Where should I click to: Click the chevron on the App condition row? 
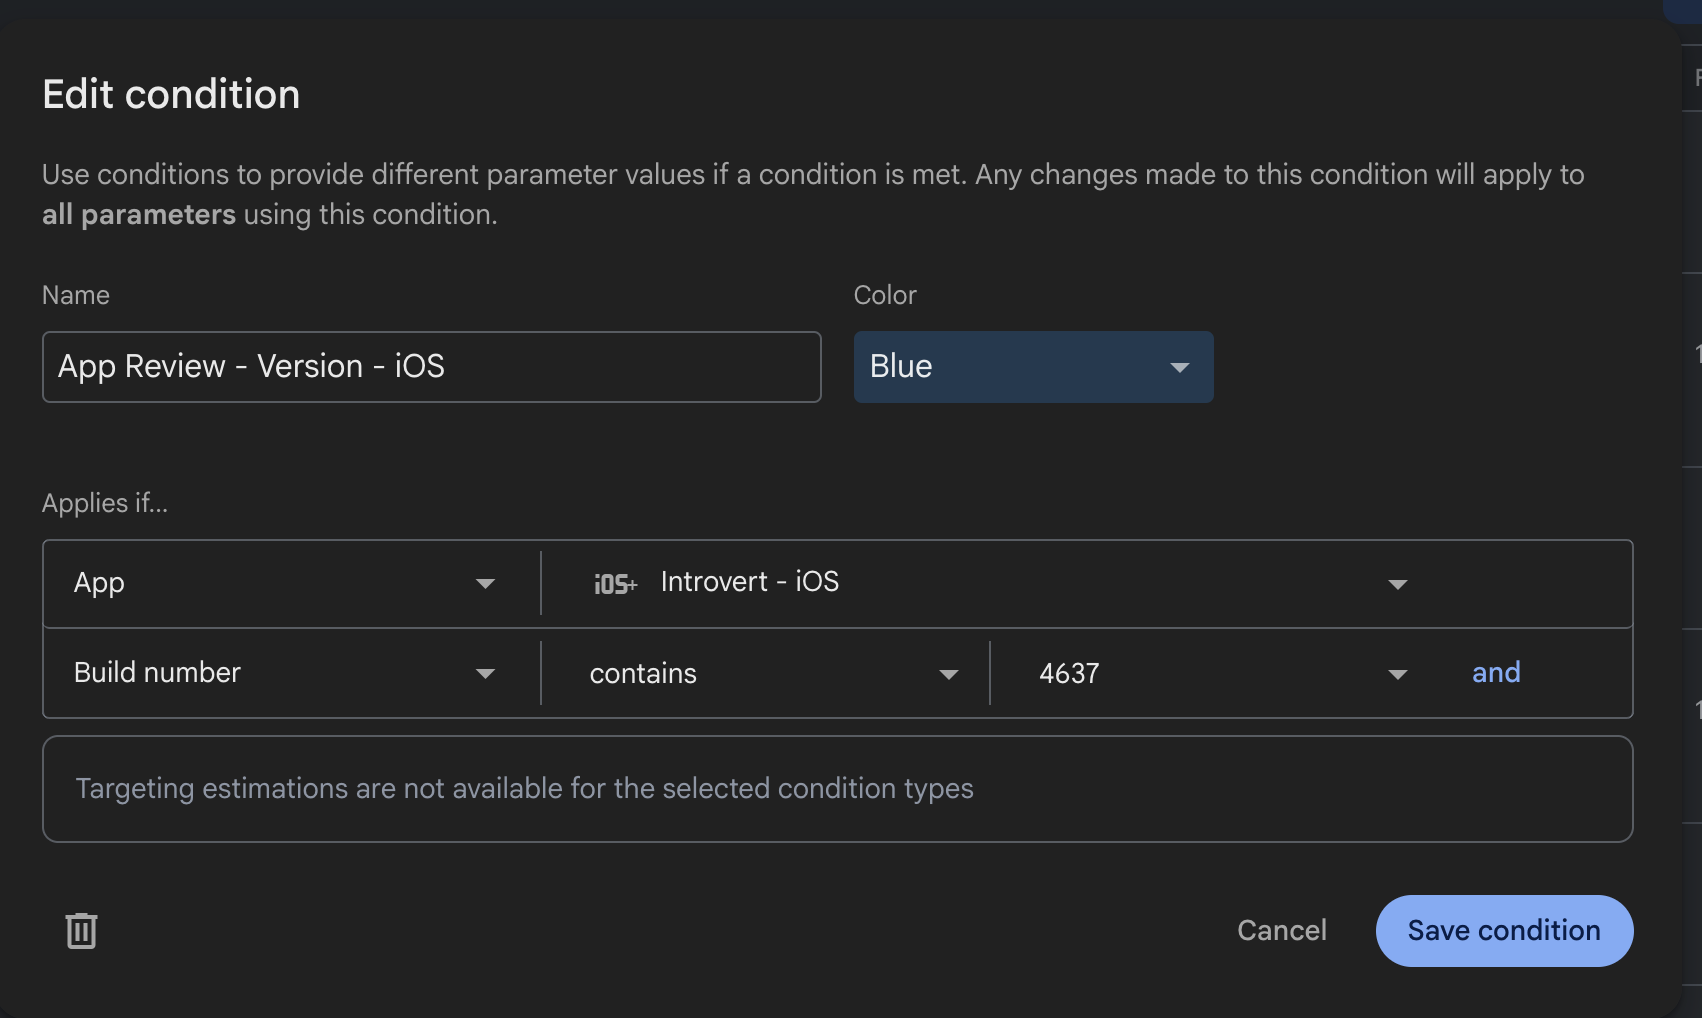[x=486, y=583]
